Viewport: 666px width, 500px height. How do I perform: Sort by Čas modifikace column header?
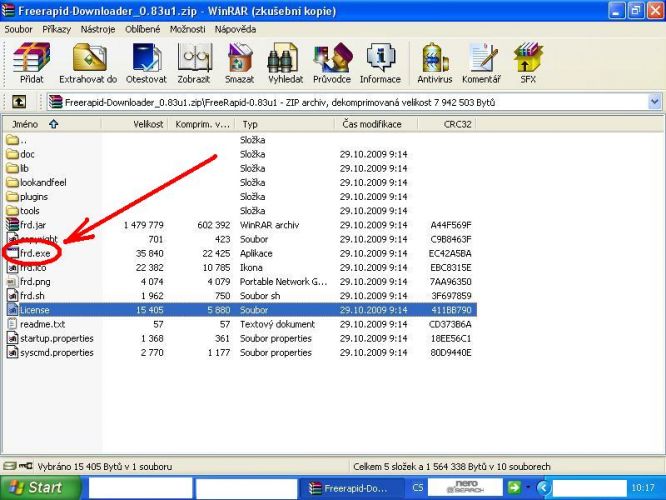(x=376, y=124)
